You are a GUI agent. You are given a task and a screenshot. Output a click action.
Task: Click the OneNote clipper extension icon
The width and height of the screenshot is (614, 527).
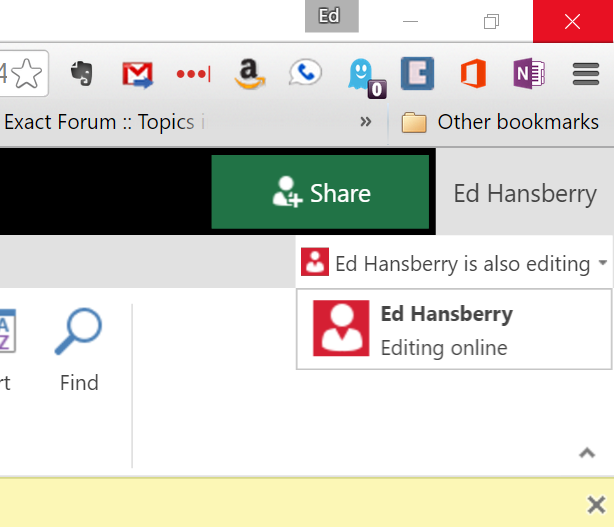(x=529, y=73)
